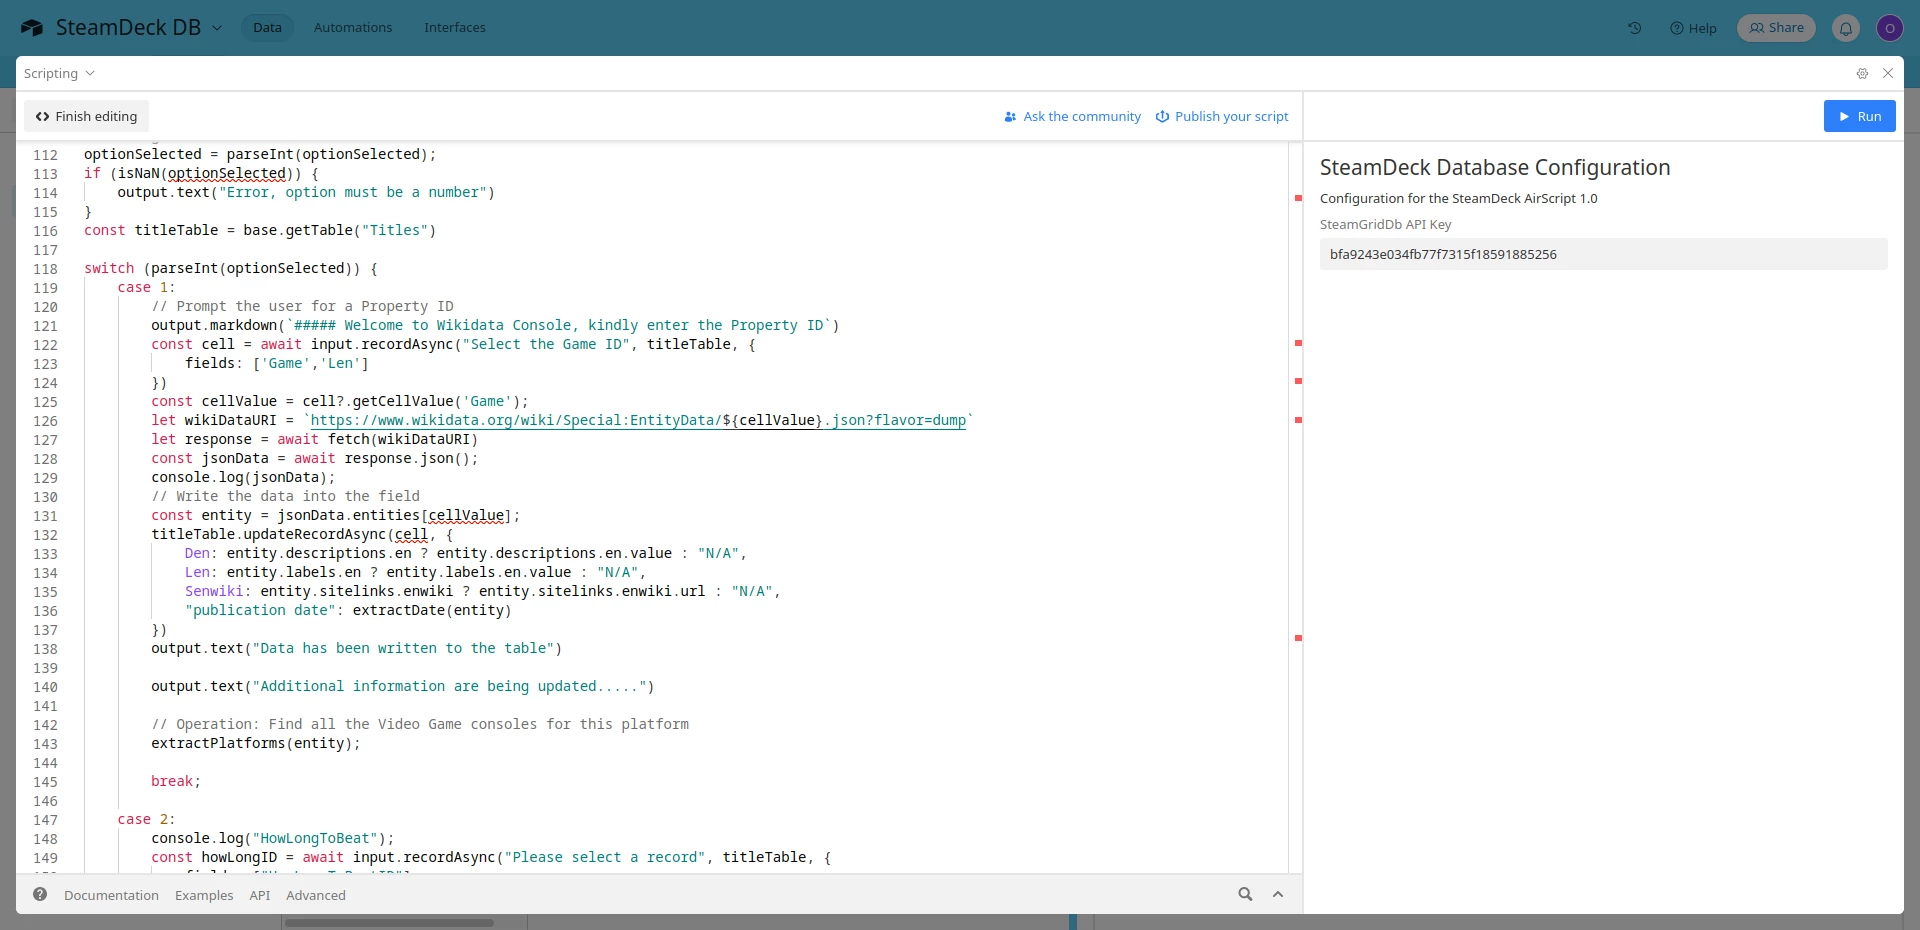
Task: Expand the documentation panel chevron
Action: pos(1278,894)
